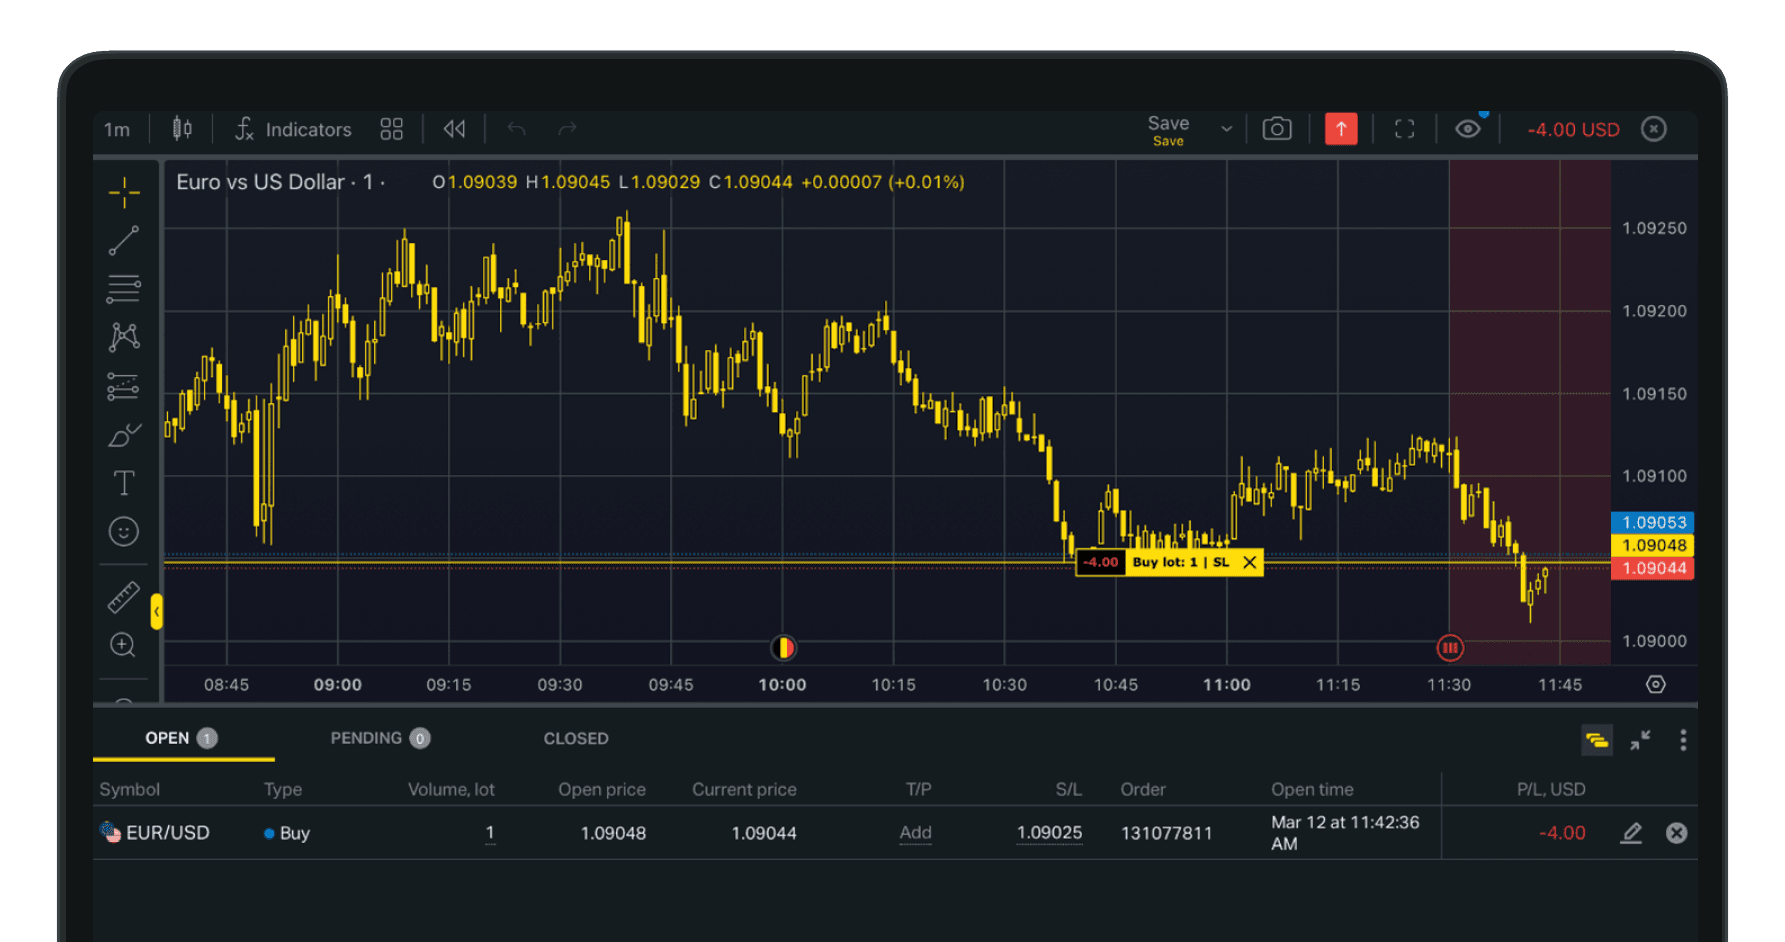Select the Text annotation tool

coord(123,482)
